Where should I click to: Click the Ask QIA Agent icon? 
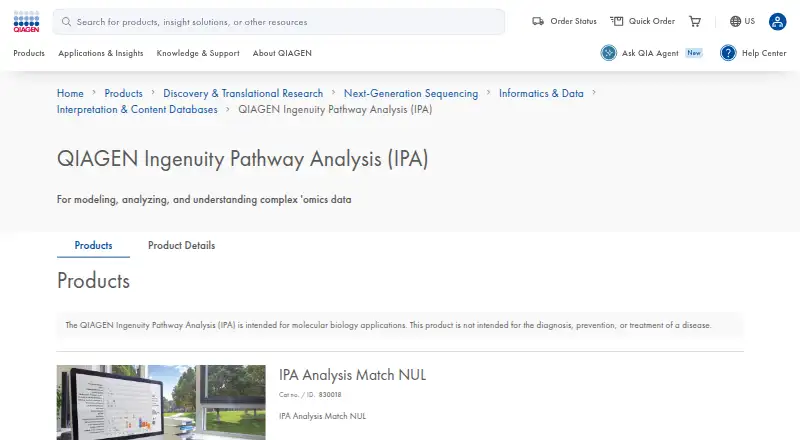[609, 53]
